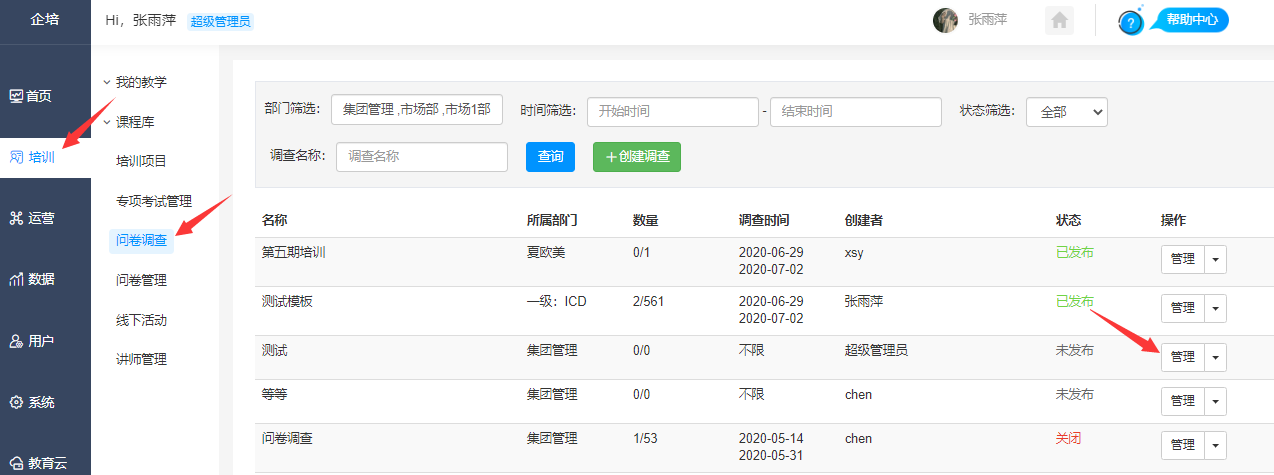Viewport: 1274px width, 475px height.
Task: Click the 状态 column header
Action: [1068, 220]
